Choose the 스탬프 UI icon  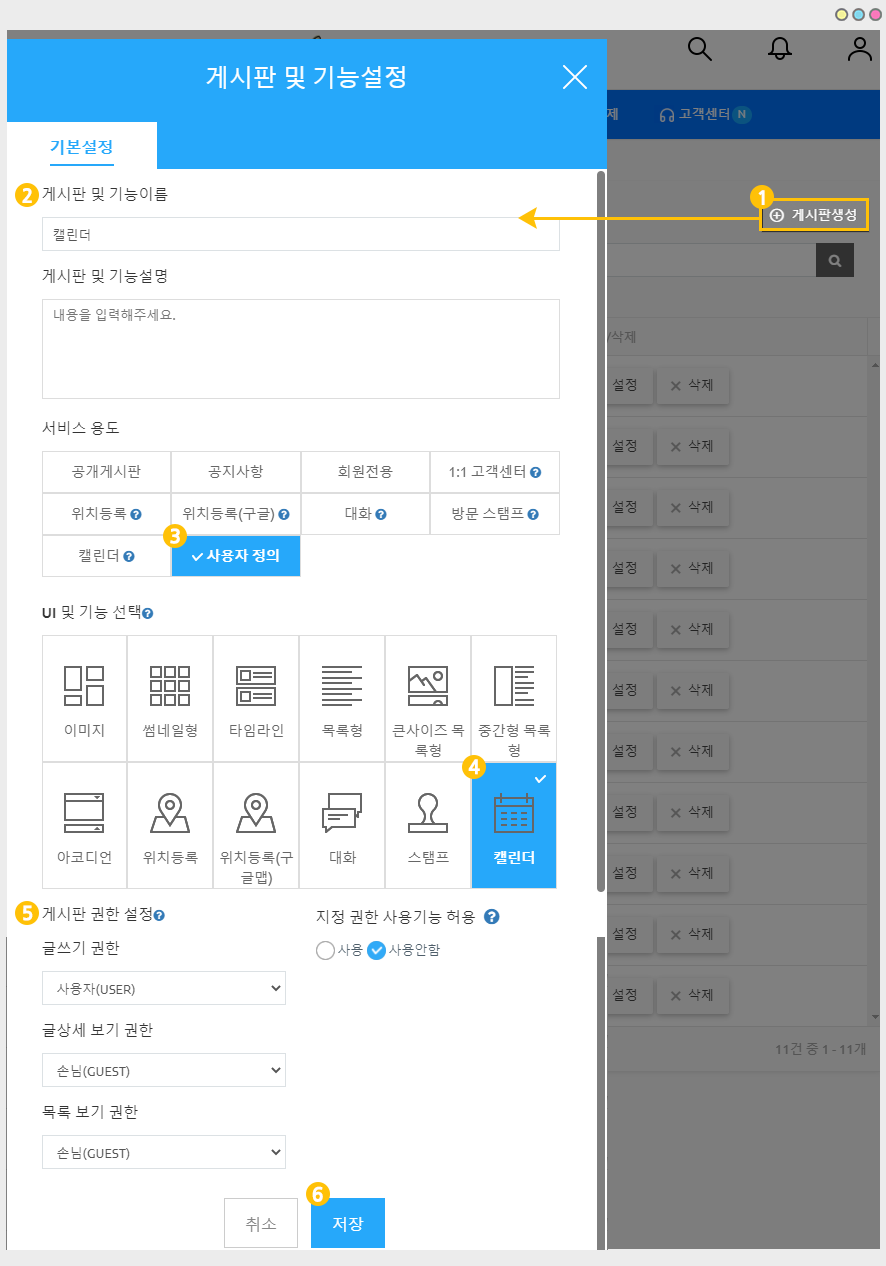(428, 825)
